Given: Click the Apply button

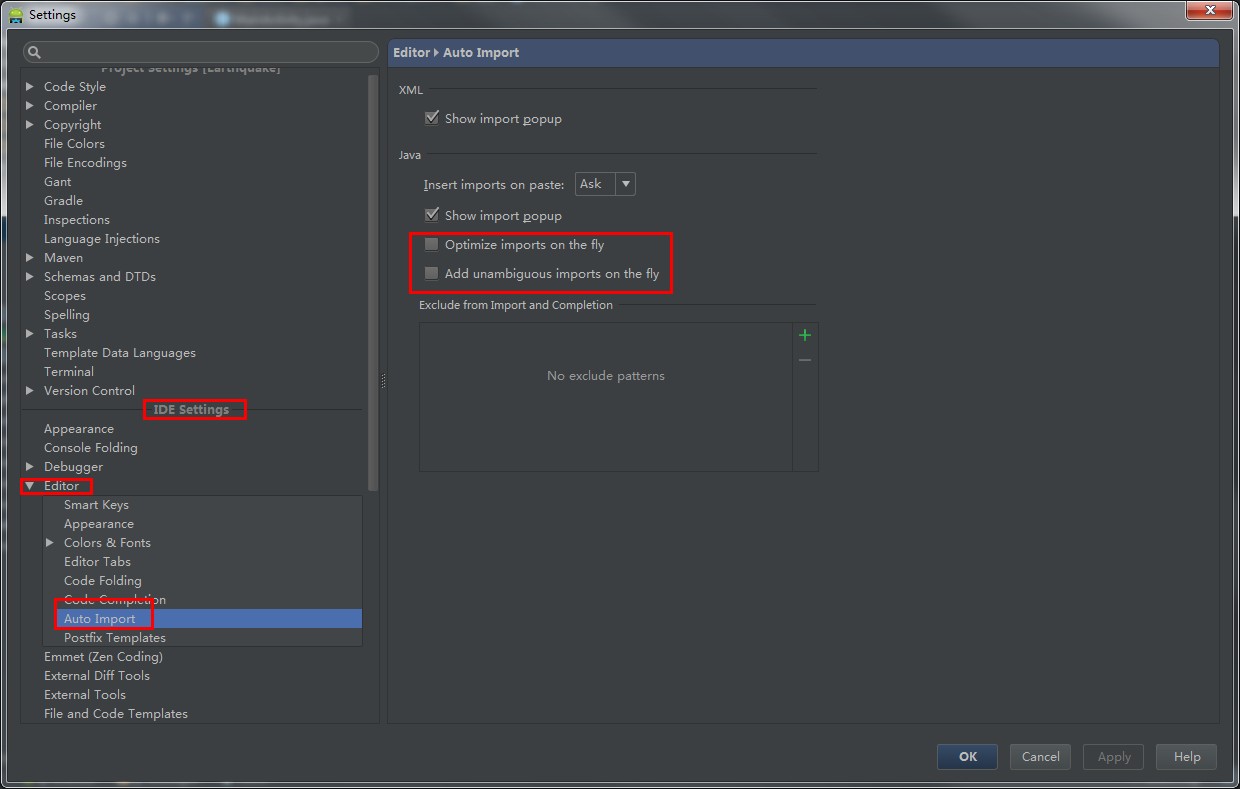Looking at the screenshot, I should (1114, 757).
